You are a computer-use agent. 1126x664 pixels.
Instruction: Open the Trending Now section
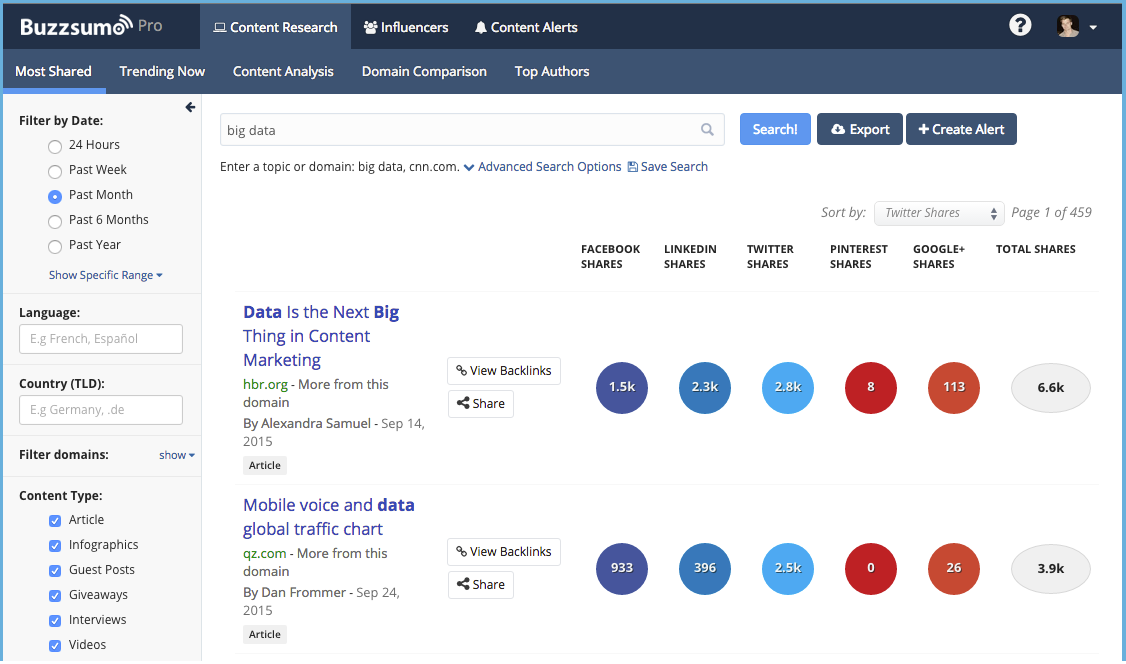tap(161, 71)
